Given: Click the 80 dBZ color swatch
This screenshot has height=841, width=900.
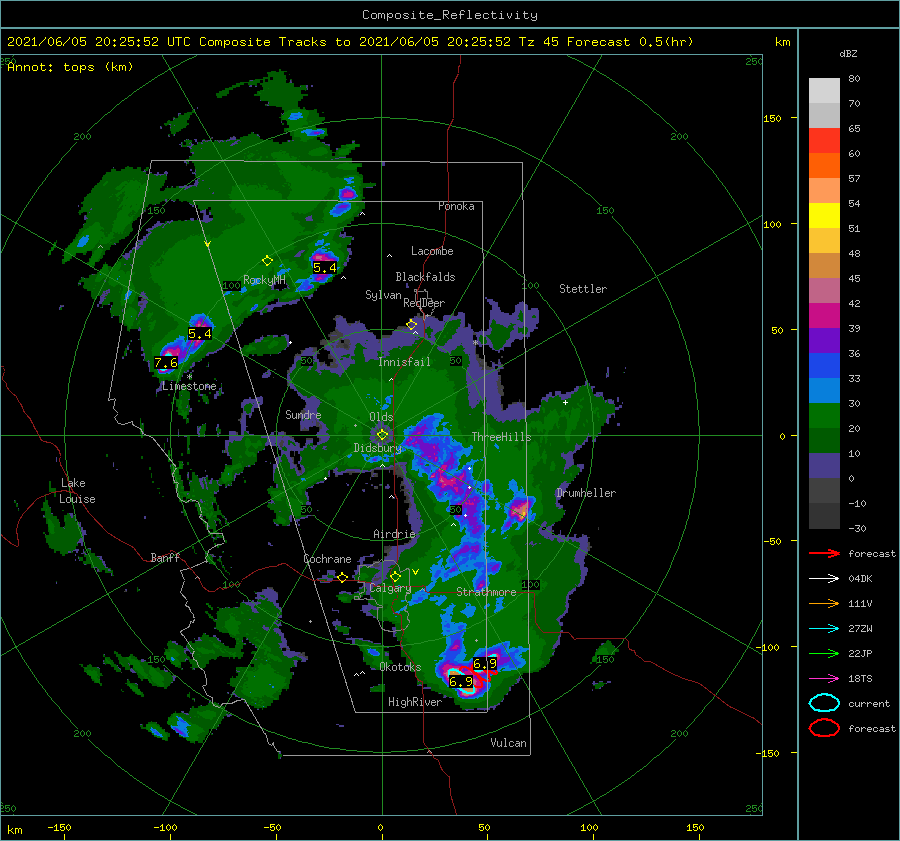Looking at the screenshot, I should click(824, 90).
